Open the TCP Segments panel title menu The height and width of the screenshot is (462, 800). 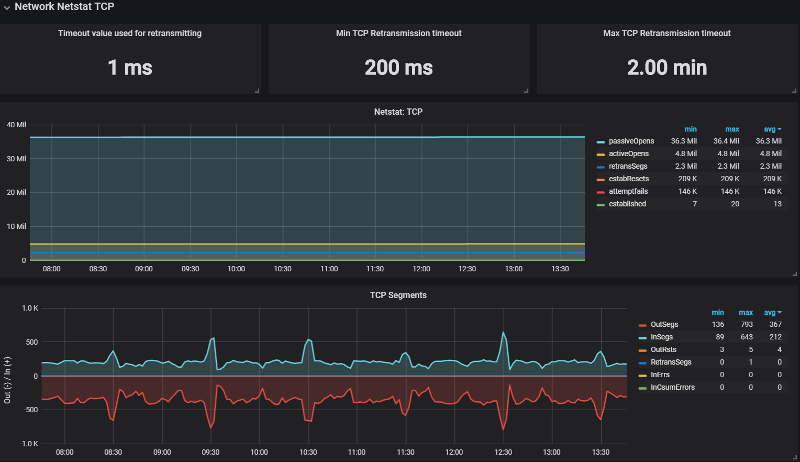pos(399,295)
